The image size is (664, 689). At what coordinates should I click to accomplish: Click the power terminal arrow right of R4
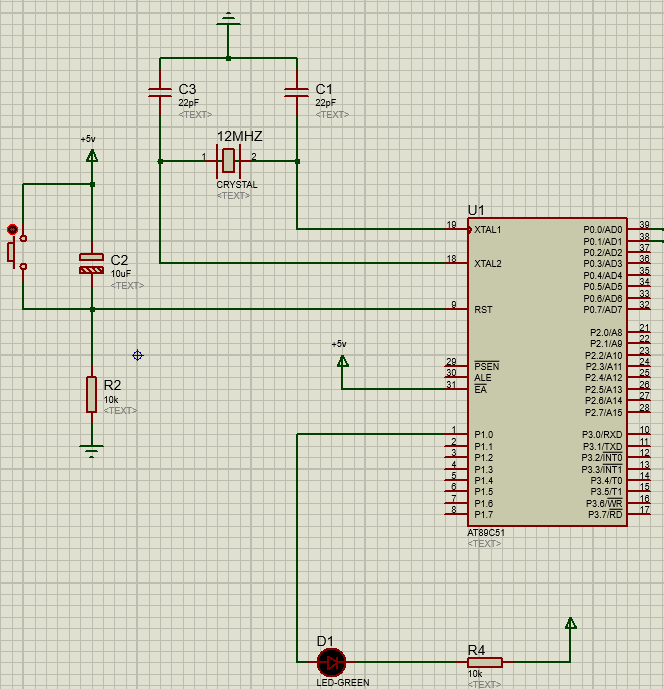click(x=570, y=624)
